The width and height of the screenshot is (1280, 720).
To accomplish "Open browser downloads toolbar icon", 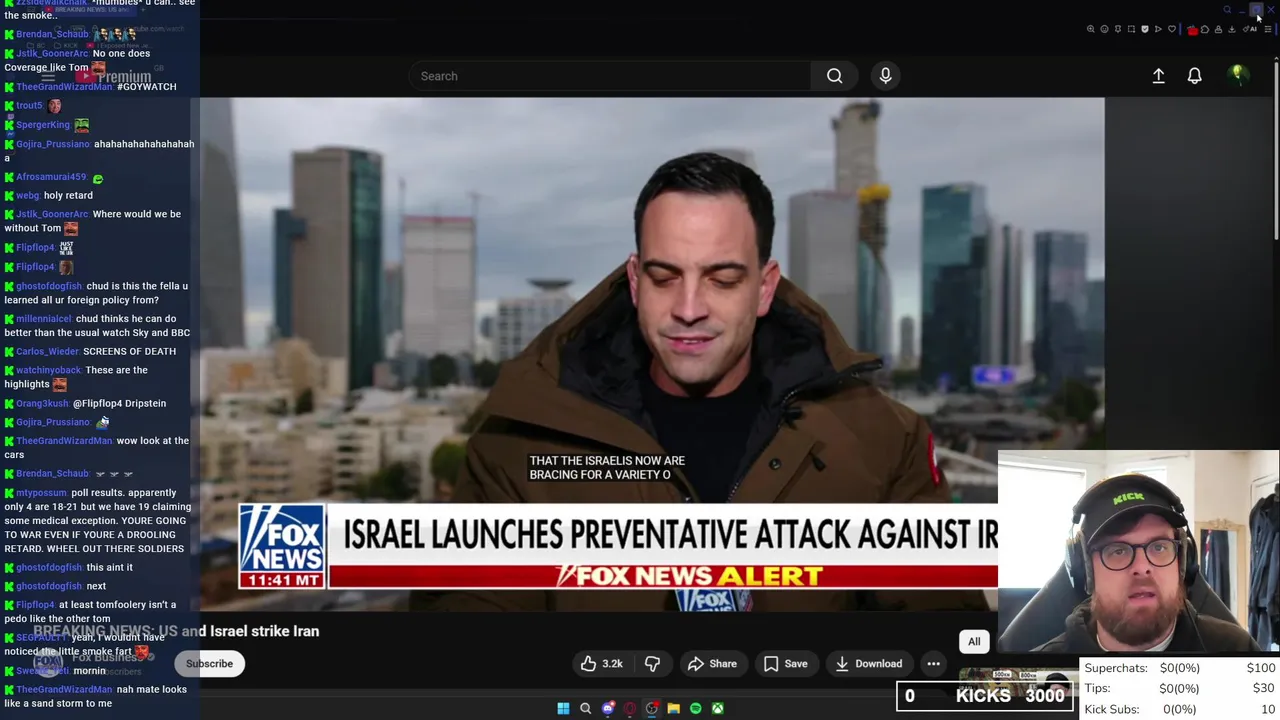I will [x=1232, y=29].
